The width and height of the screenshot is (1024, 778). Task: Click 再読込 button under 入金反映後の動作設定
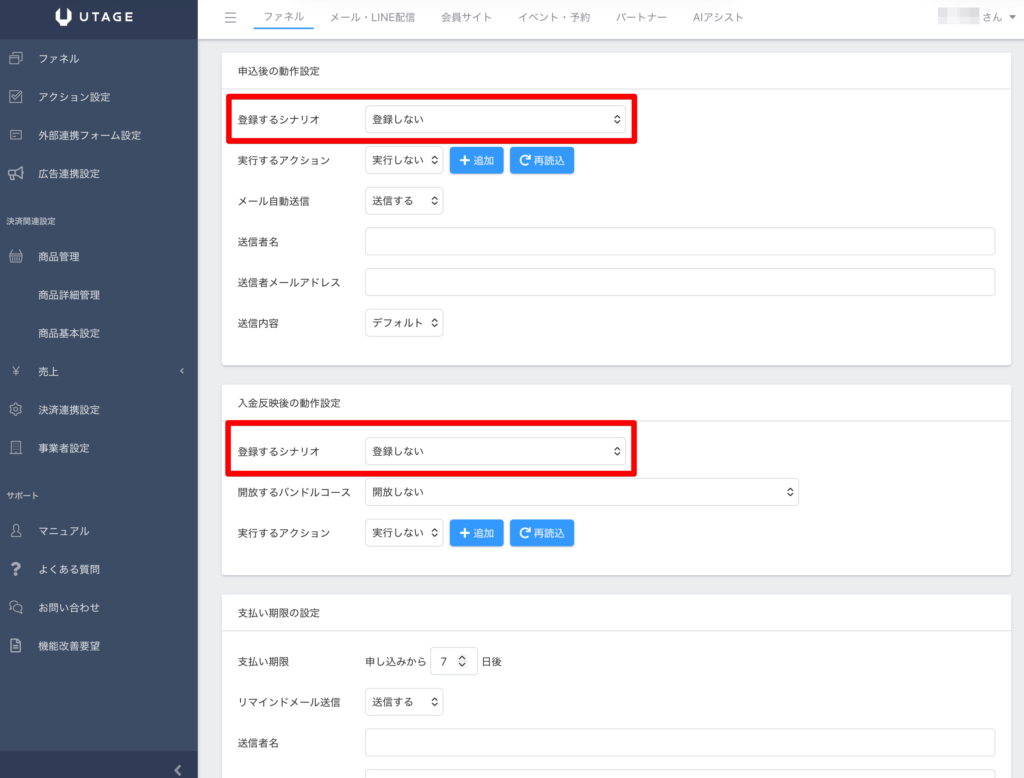[542, 534]
